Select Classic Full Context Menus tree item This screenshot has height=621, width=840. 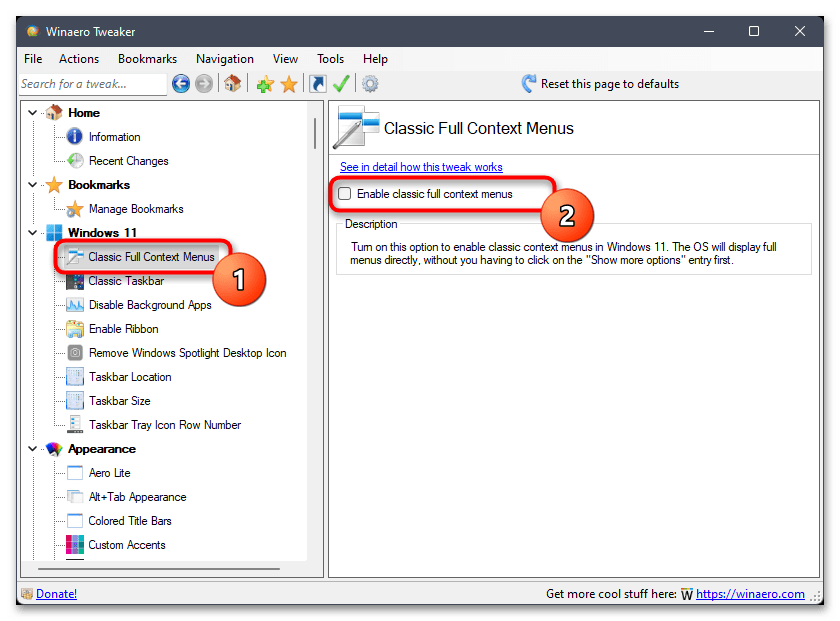point(151,257)
